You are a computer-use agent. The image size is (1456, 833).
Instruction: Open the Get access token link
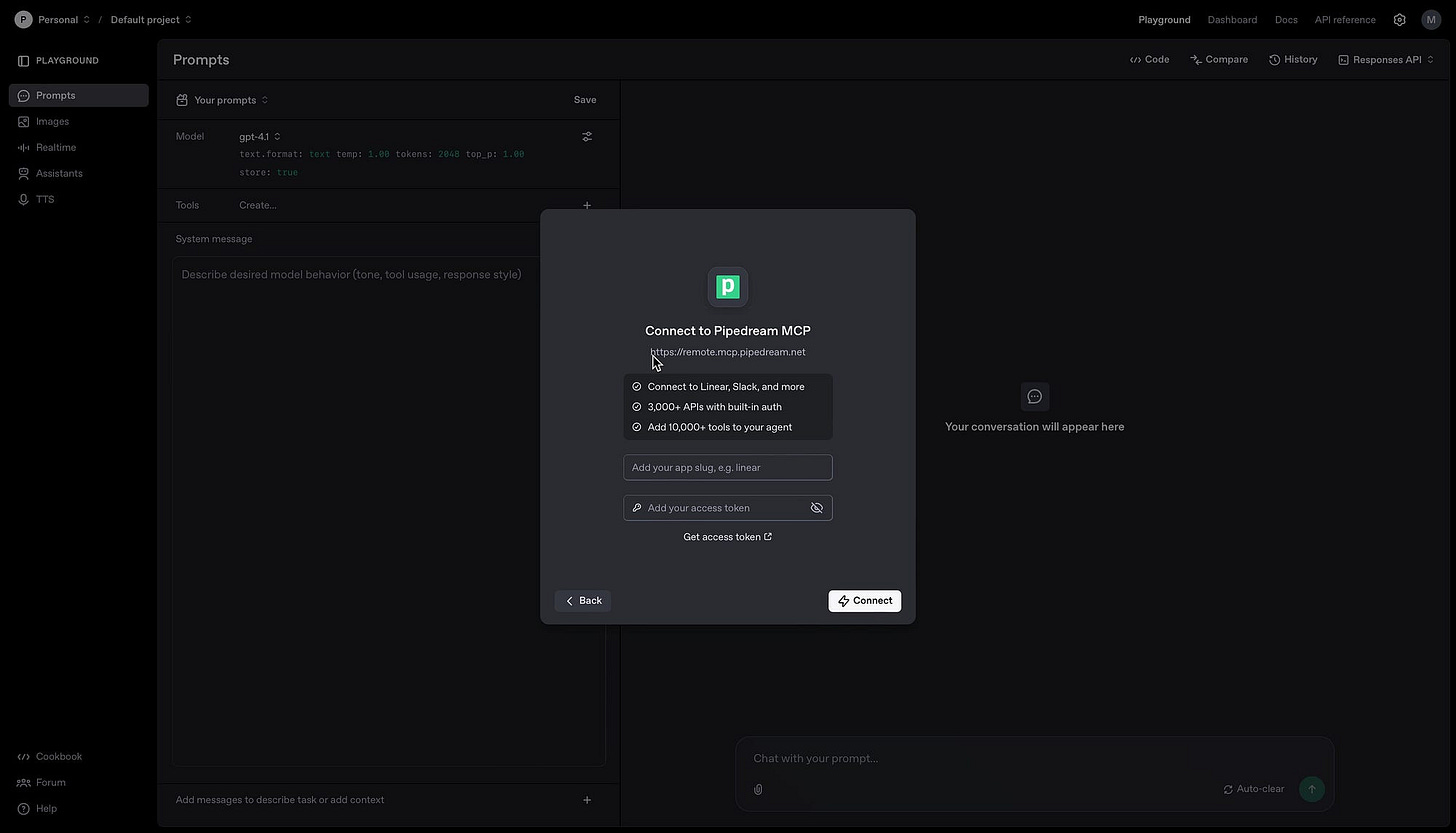[728, 537]
